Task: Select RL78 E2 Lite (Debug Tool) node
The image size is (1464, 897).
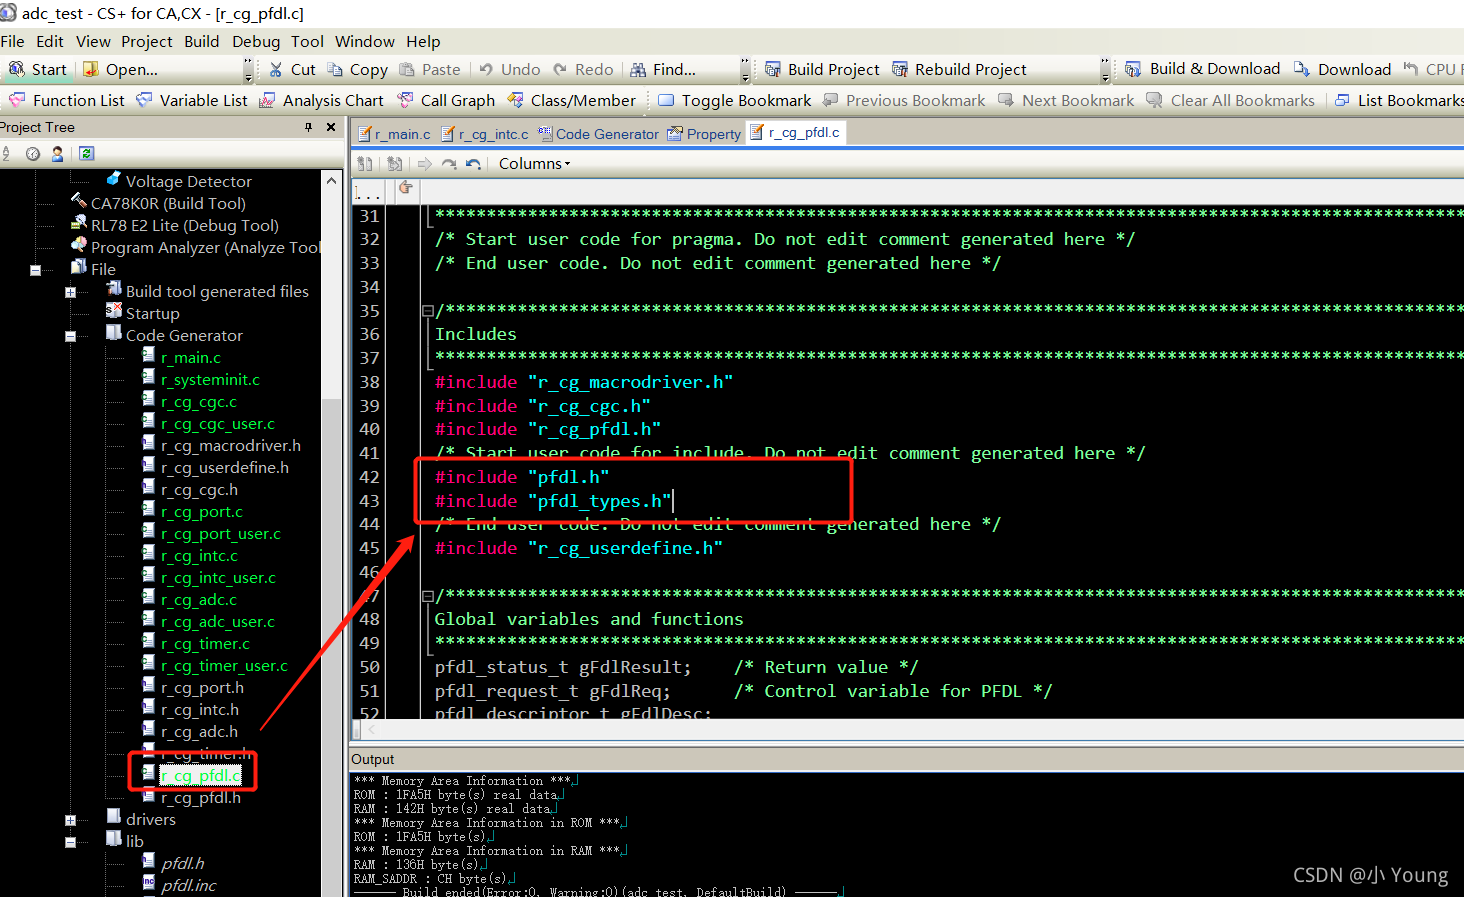Action: pyautogui.click(x=185, y=226)
